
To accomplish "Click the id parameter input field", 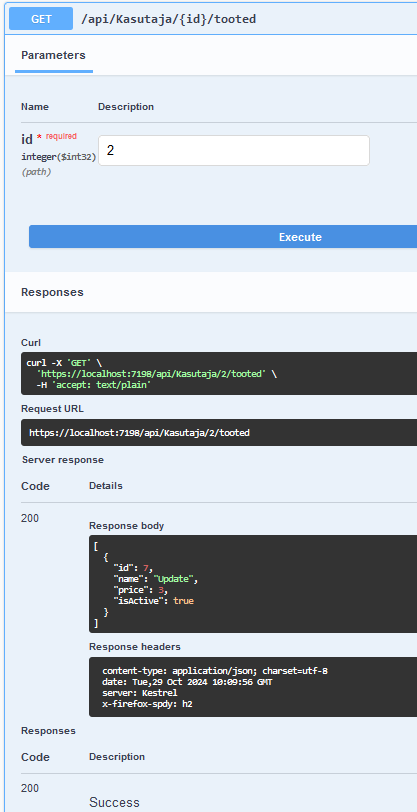I will click(x=234, y=151).
